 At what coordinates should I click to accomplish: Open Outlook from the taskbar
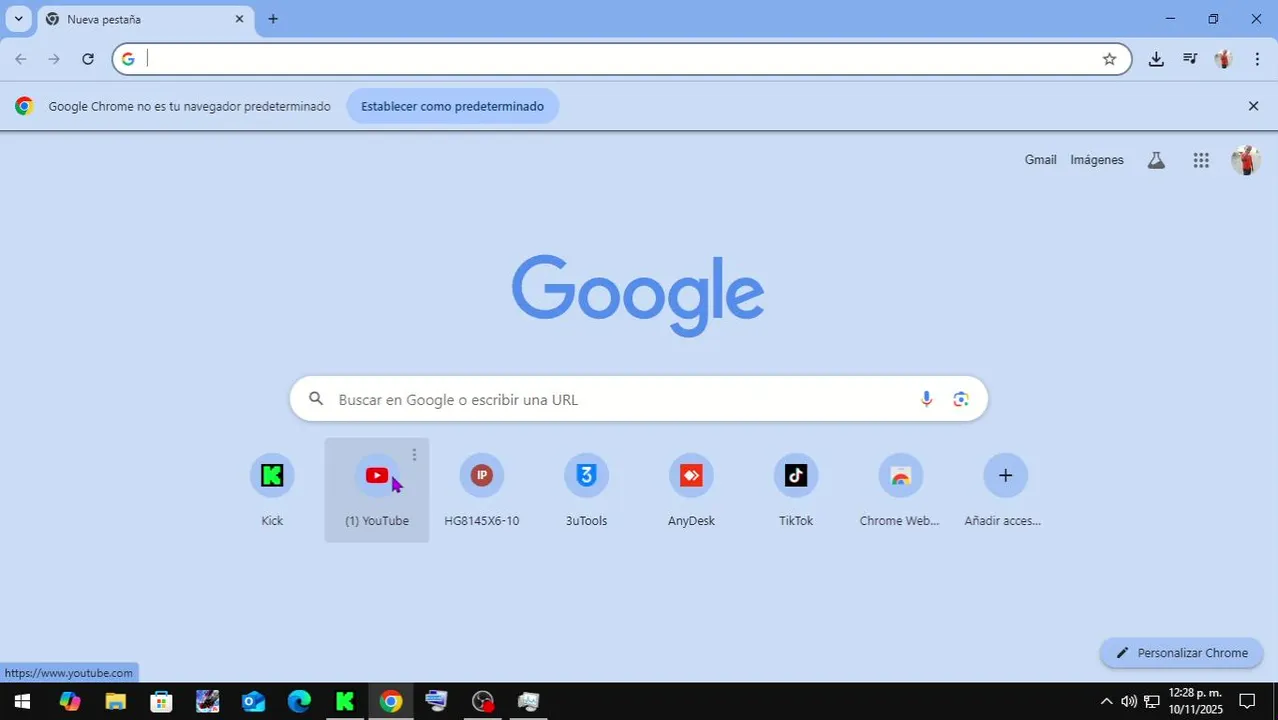pos(253,701)
